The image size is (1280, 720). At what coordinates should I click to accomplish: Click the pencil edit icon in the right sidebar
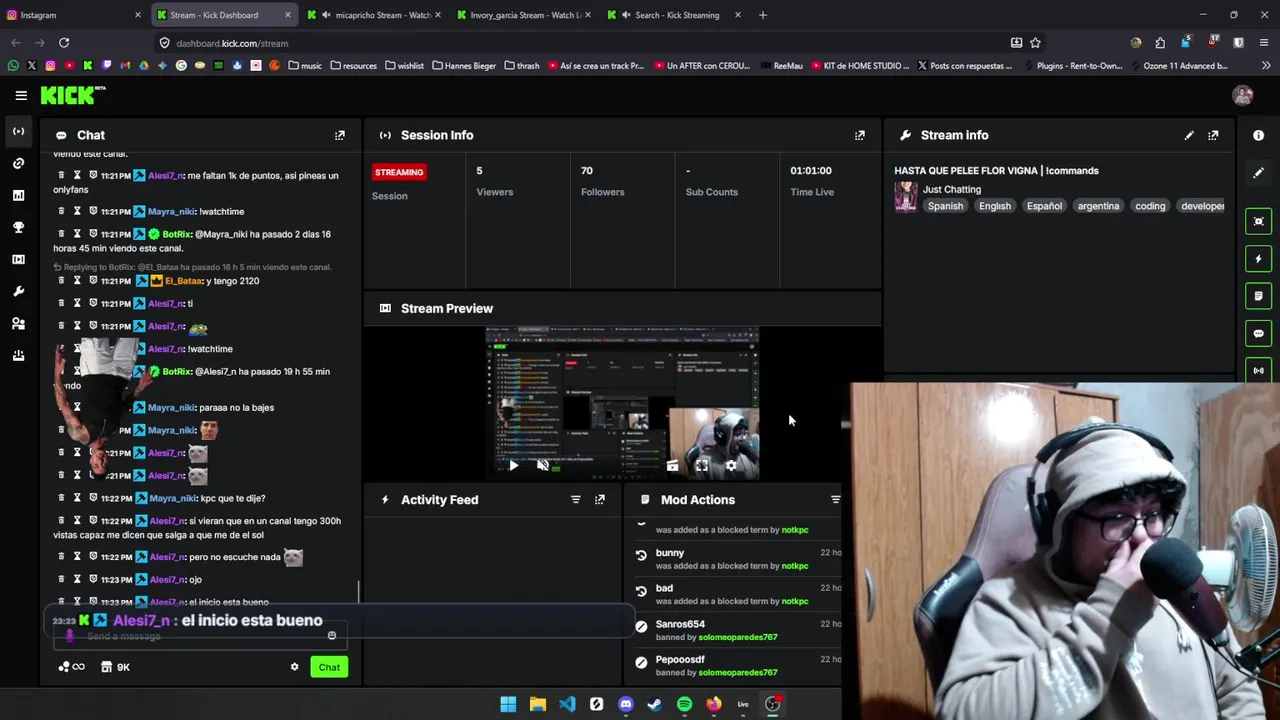[1258, 173]
